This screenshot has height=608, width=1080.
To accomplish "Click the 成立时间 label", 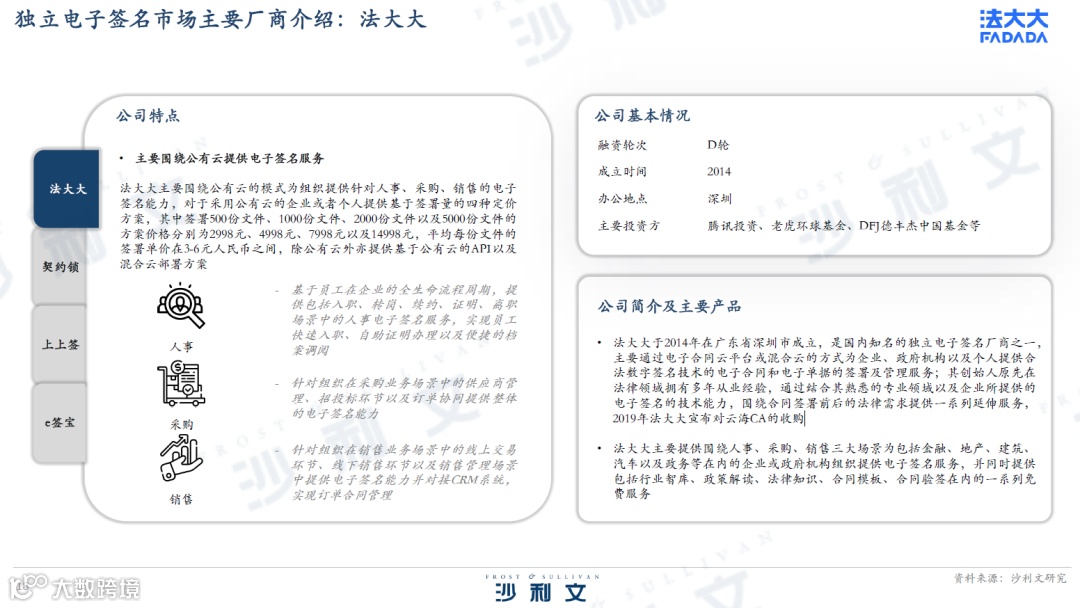I will 622,171.
